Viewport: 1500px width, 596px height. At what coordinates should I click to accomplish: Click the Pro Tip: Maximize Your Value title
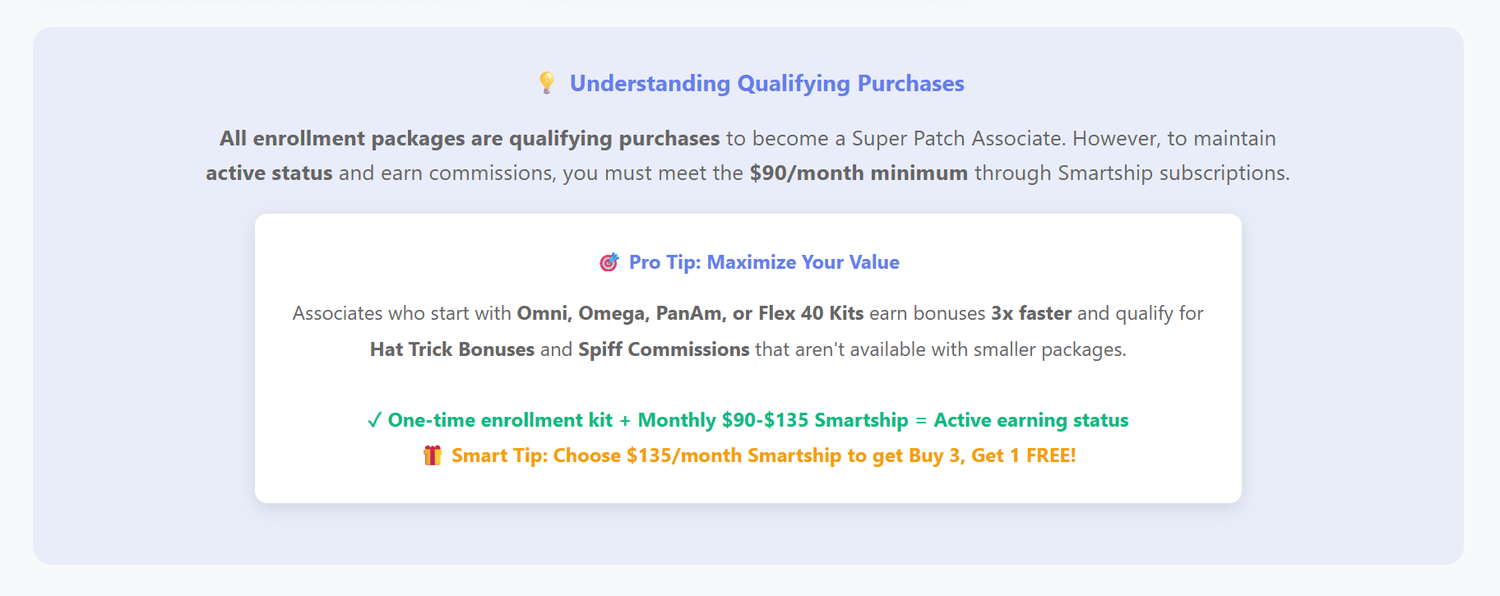(764, 263)
